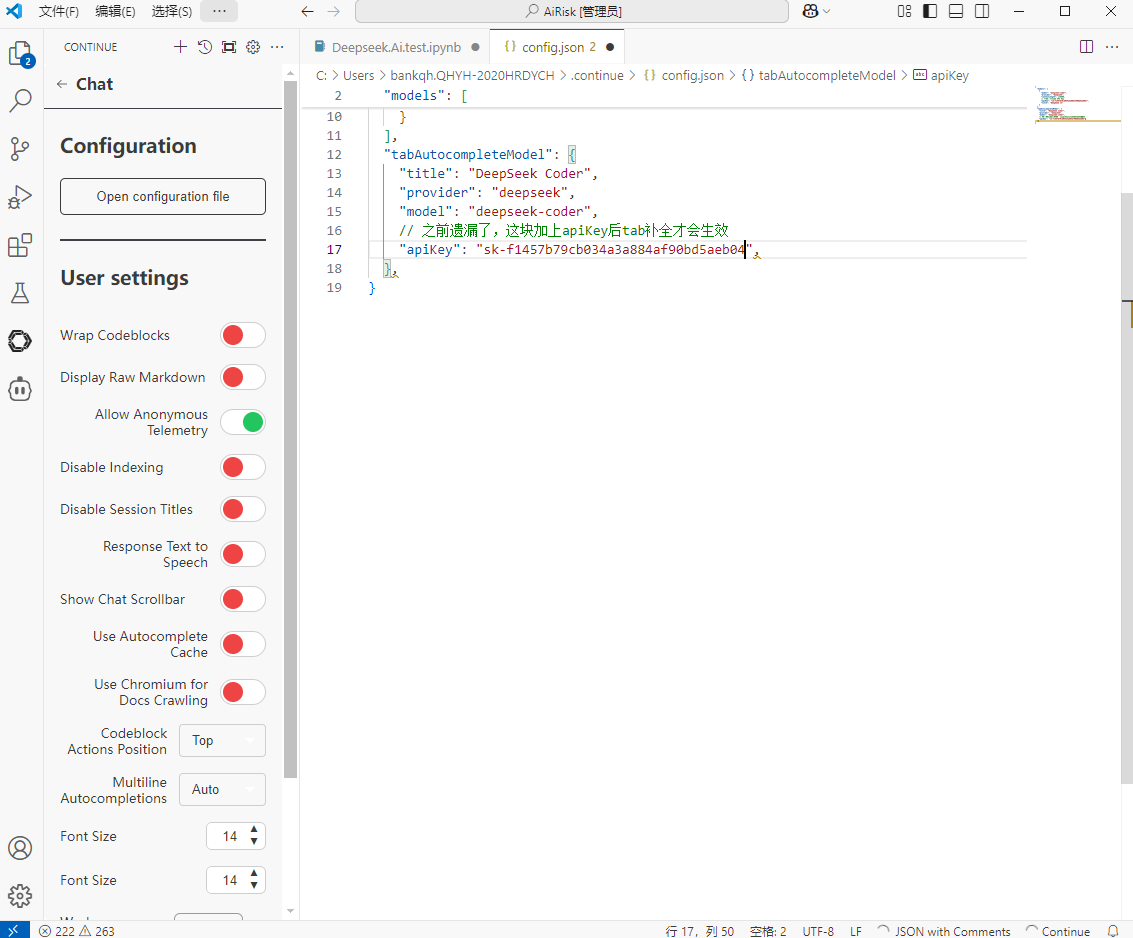Open remote window indicator in status bar
This screenshot has width=1133, height=938.
point(14,931)
